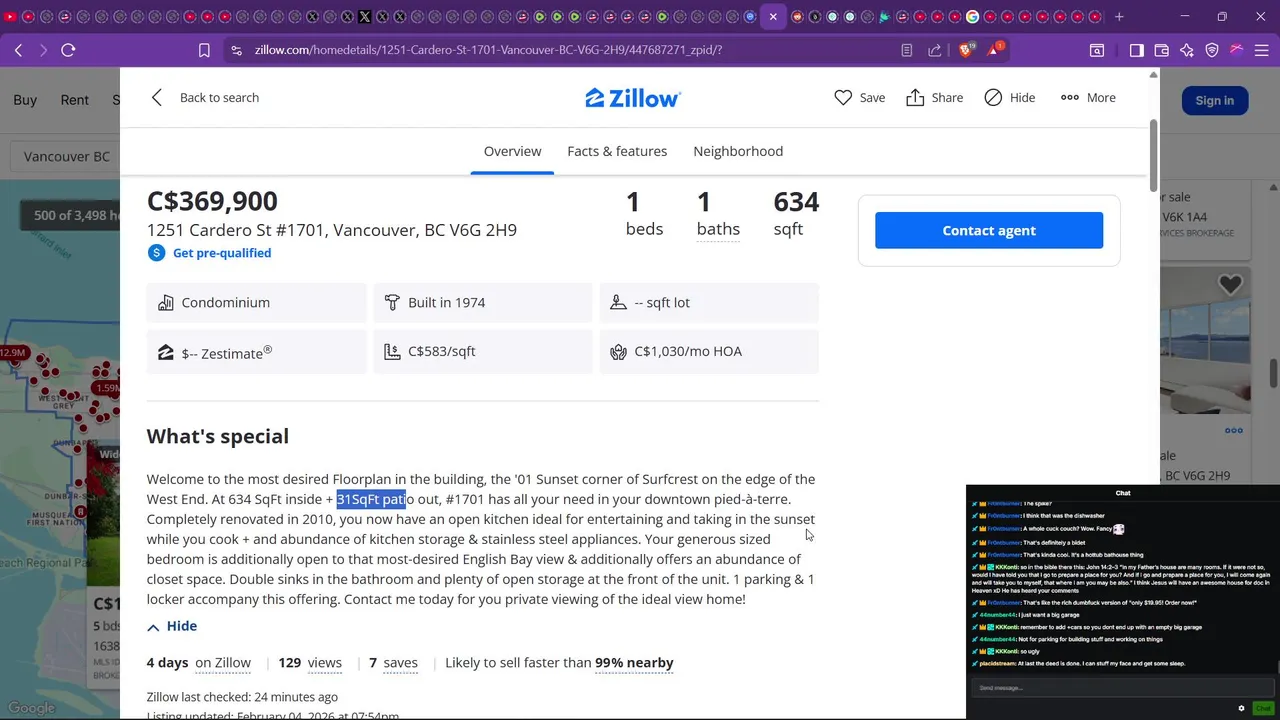Toggle the browser sidebar panel

[x=1136, y=50]
